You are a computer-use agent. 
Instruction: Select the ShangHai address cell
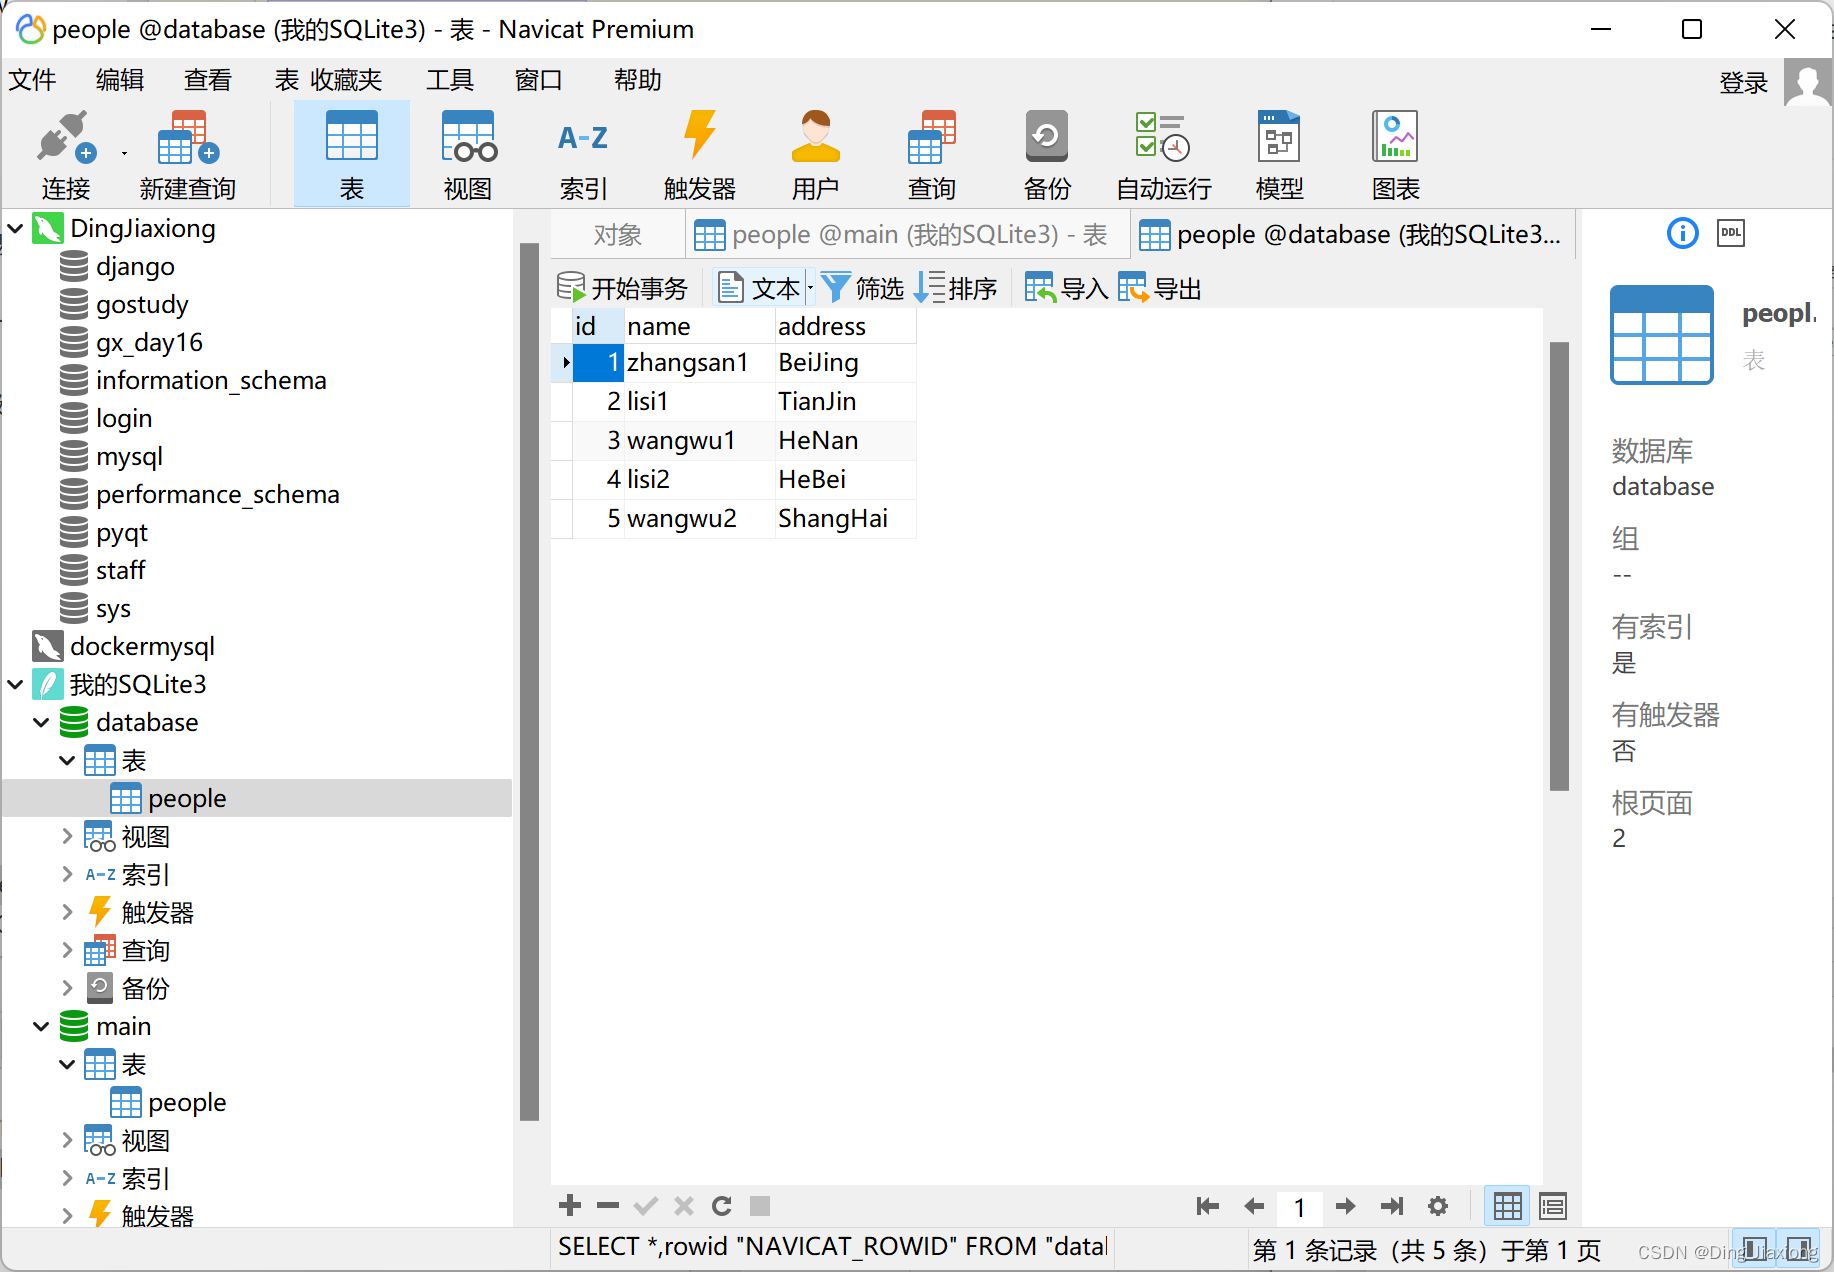845,518
